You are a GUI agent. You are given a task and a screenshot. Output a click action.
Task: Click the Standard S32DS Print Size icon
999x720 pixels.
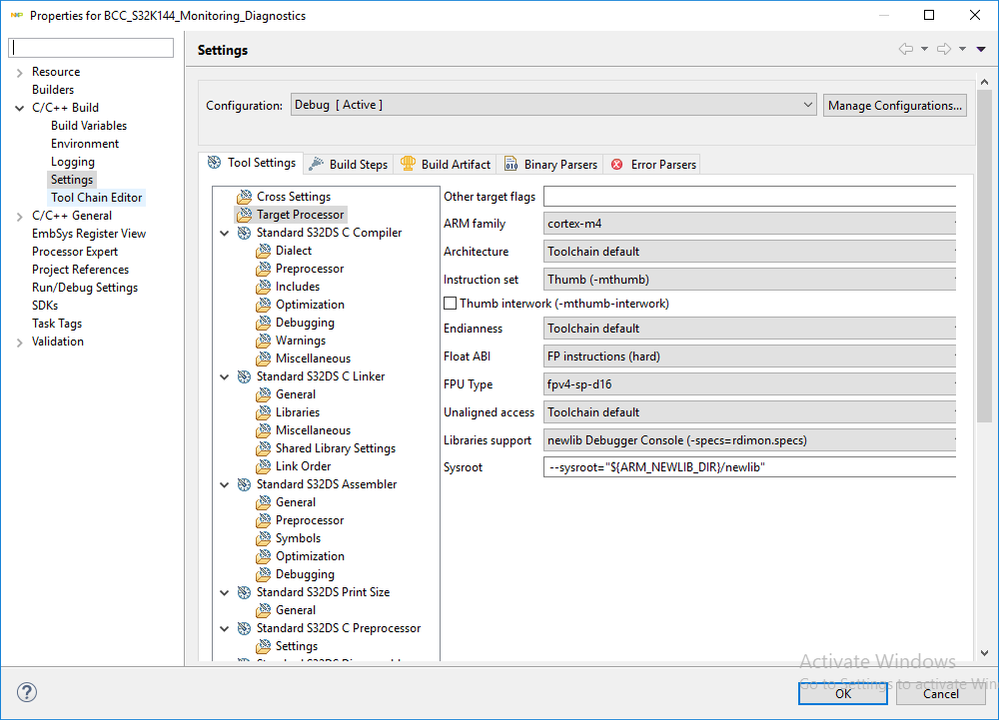click(x=244, y=593)
